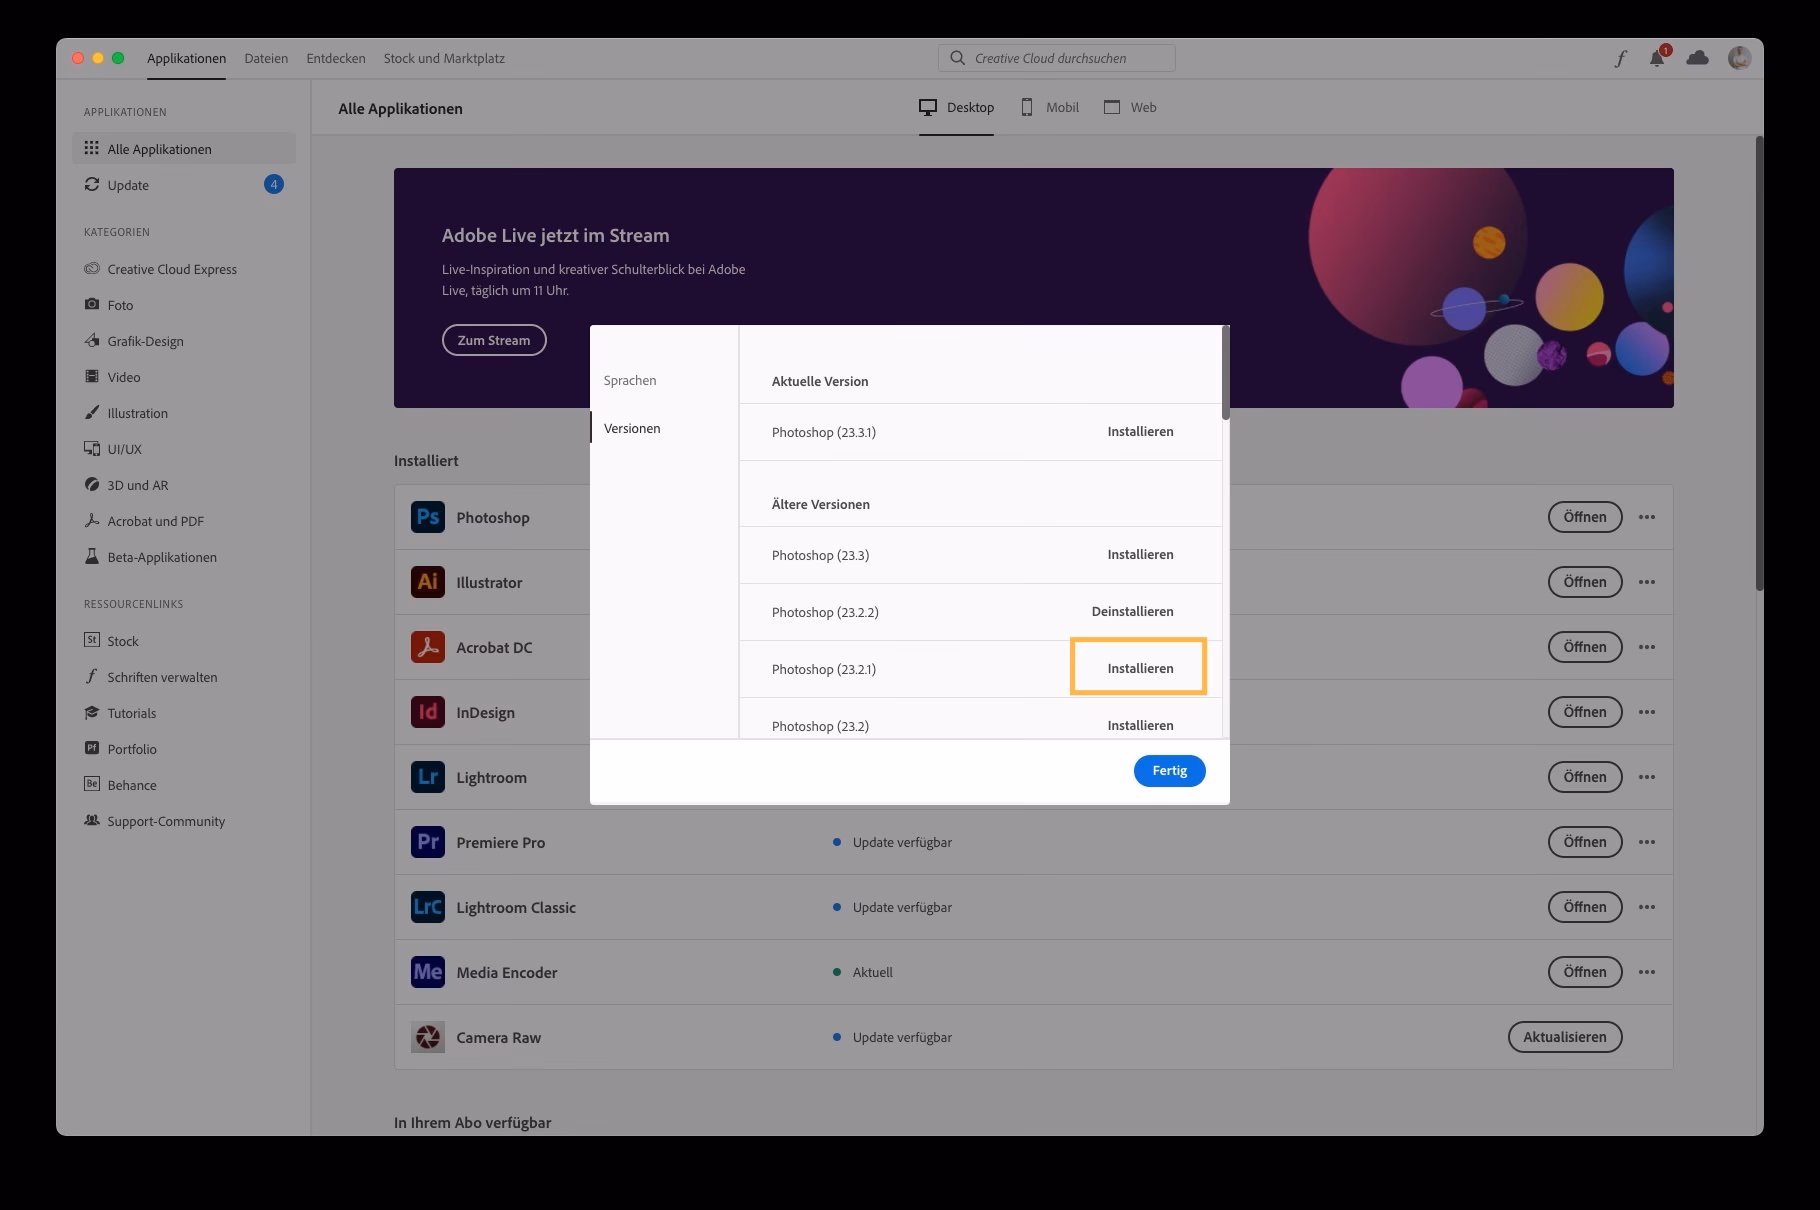Click the Lightroom Classic LrC icon
1820x1210 pixels.
(428, 907)
